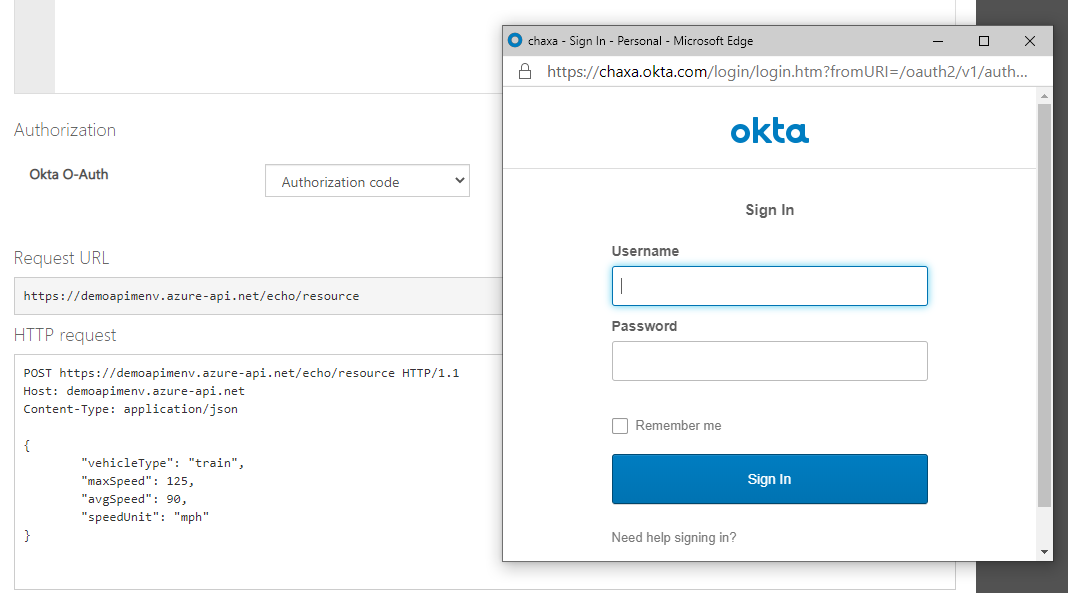Click the popup's vertical scrollbar thumb
Screen dimensions: 1068x593
click(1045, 300)
